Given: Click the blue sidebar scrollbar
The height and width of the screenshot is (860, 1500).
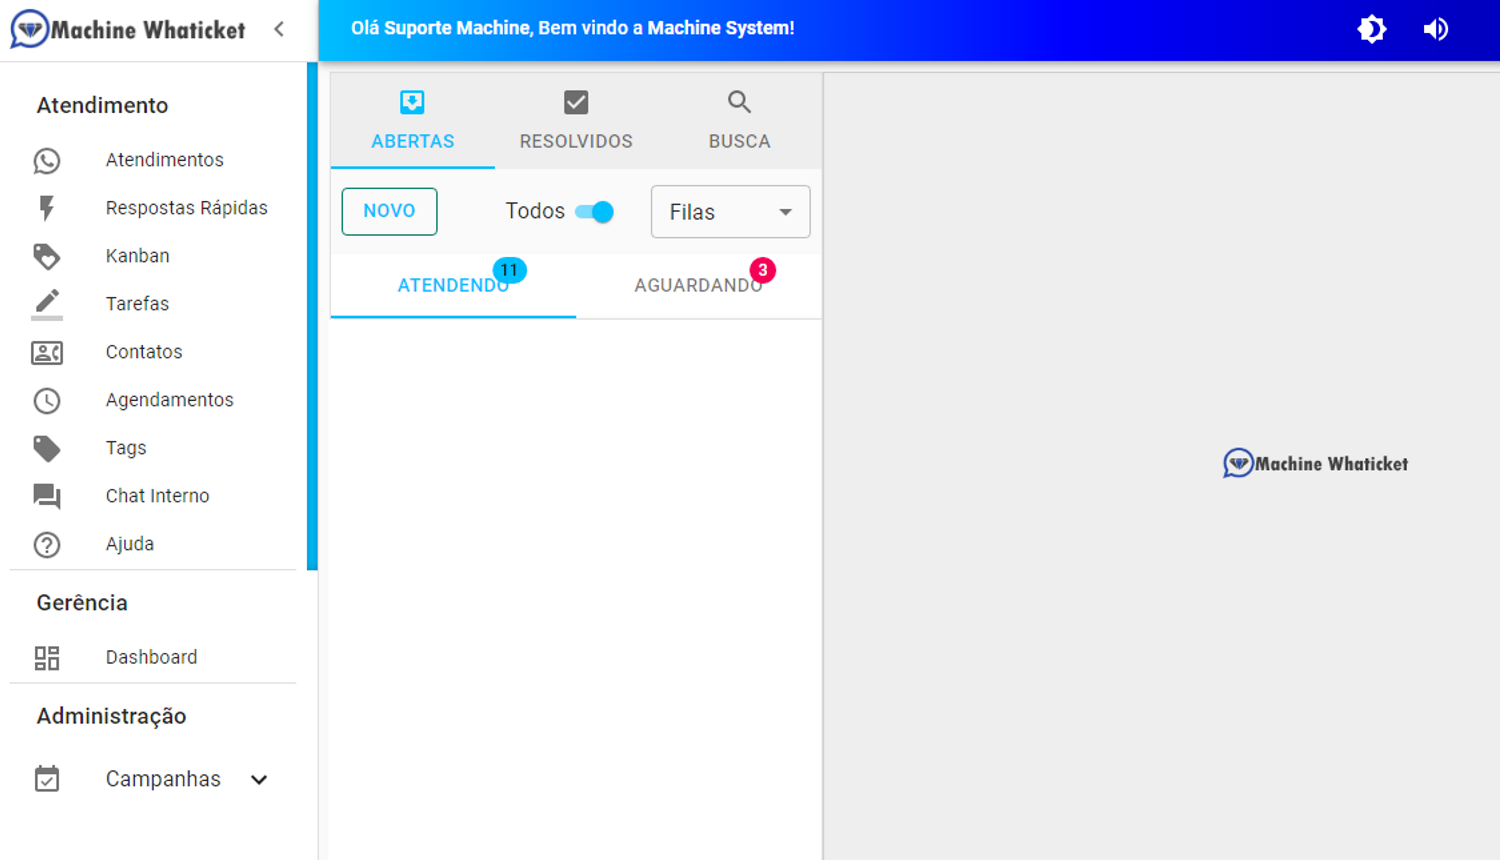Looking at the screenshot, I should coord(312,316).
